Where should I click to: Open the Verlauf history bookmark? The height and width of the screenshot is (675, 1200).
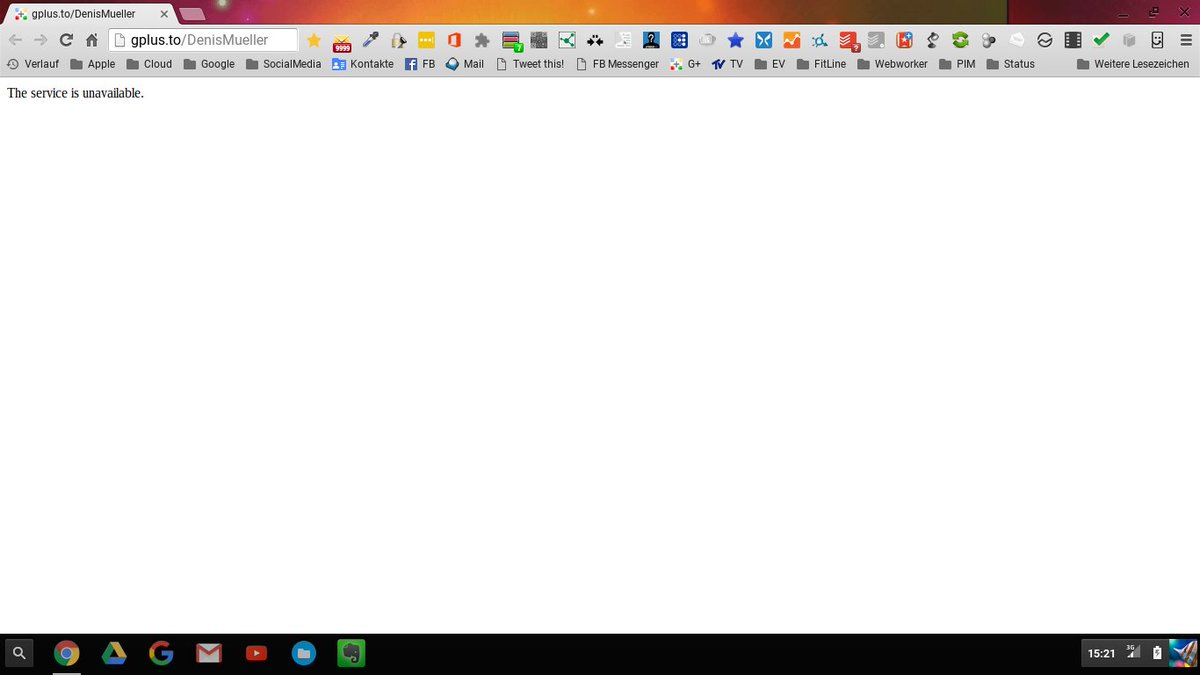coord(32,64)
